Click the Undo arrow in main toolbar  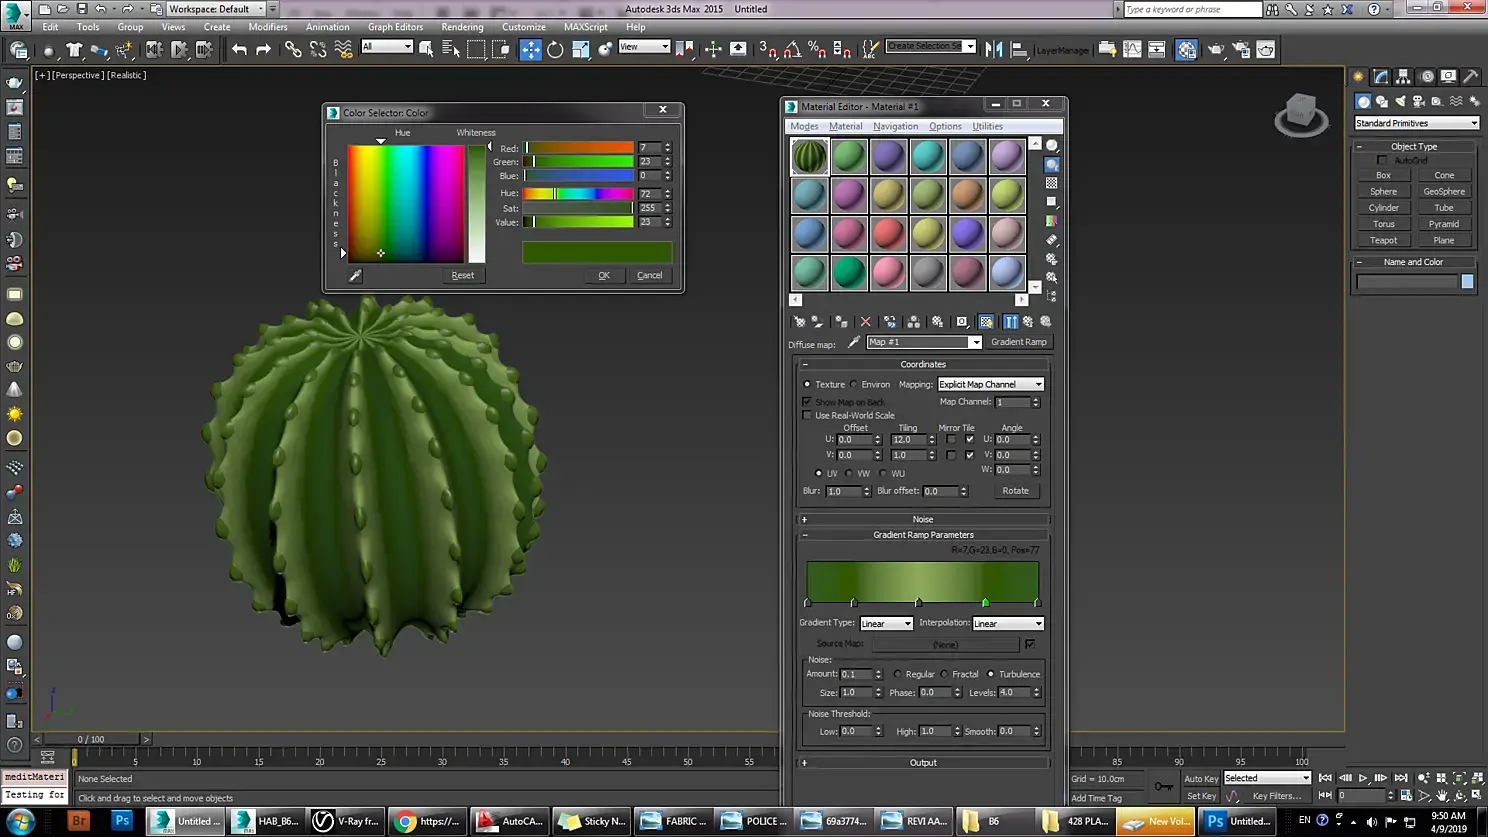pyautogui.click(x=239, y=49)
